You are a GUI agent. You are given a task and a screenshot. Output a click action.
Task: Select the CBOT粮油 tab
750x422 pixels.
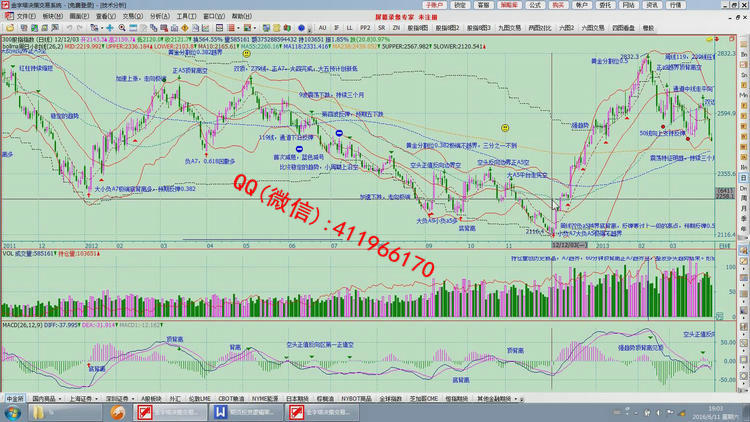(231, 398)
